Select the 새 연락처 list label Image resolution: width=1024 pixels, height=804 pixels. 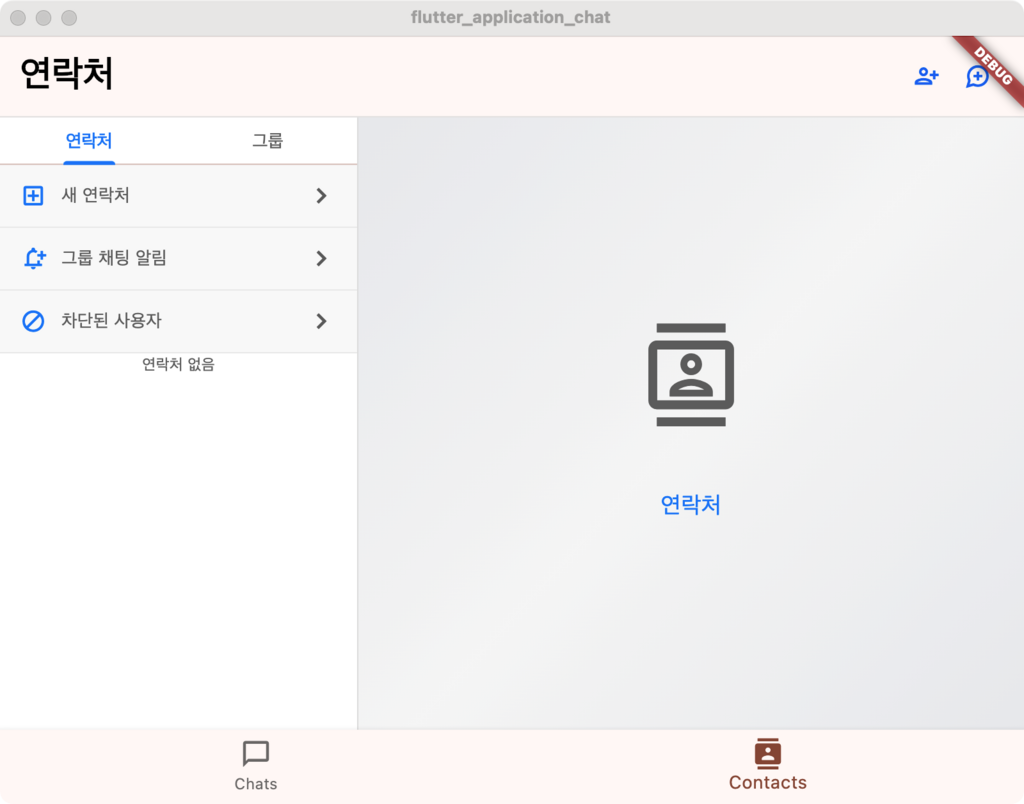coord(96,196)
